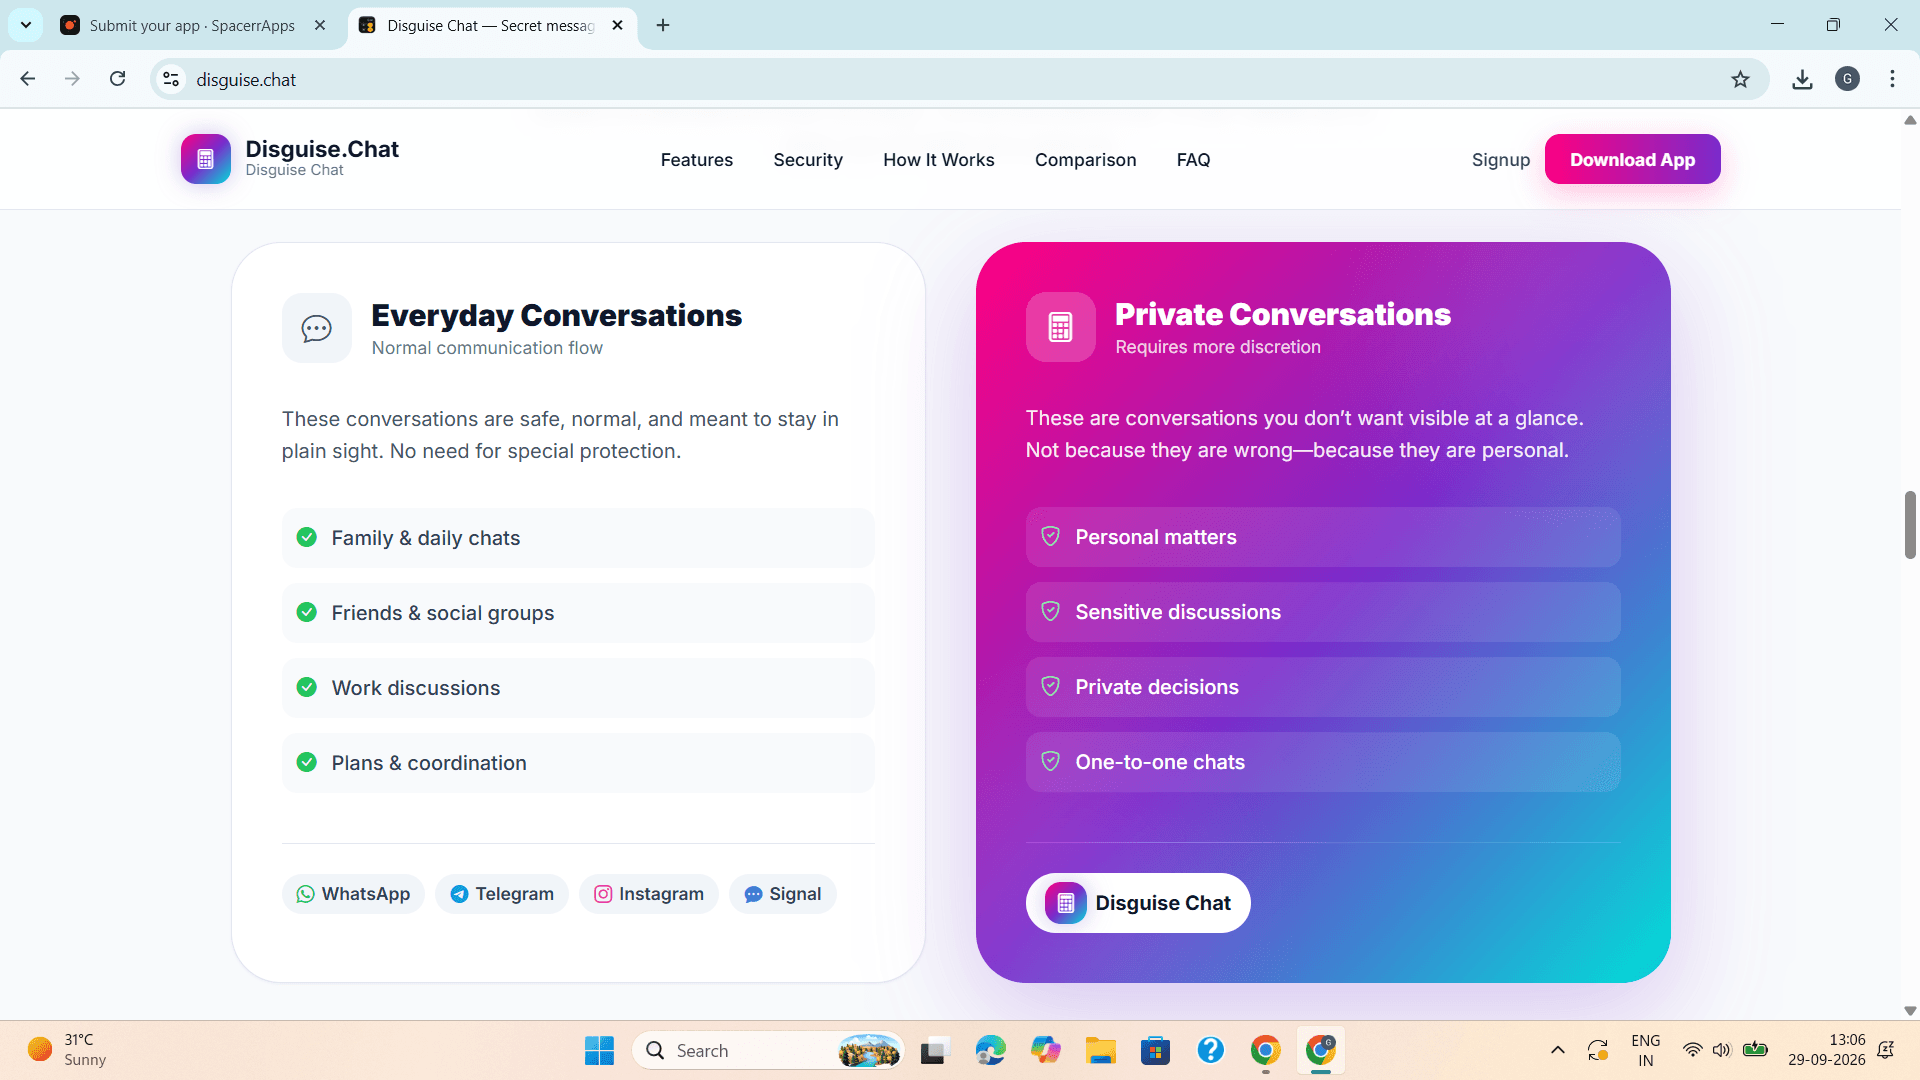The height and width of the screenshot is (1080, 1920).
Task: Click the Download App button
Action: coord(1633,159)
